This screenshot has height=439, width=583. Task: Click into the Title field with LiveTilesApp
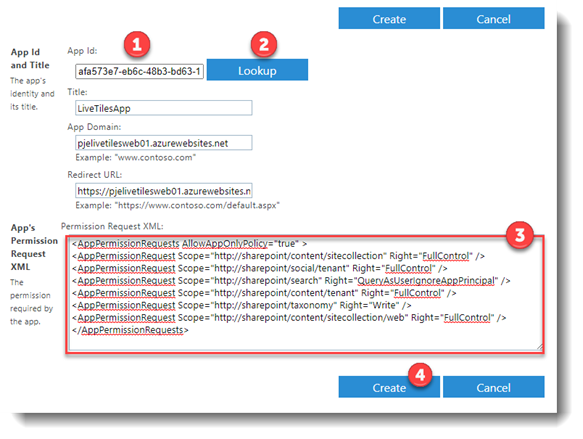[164, 108]
